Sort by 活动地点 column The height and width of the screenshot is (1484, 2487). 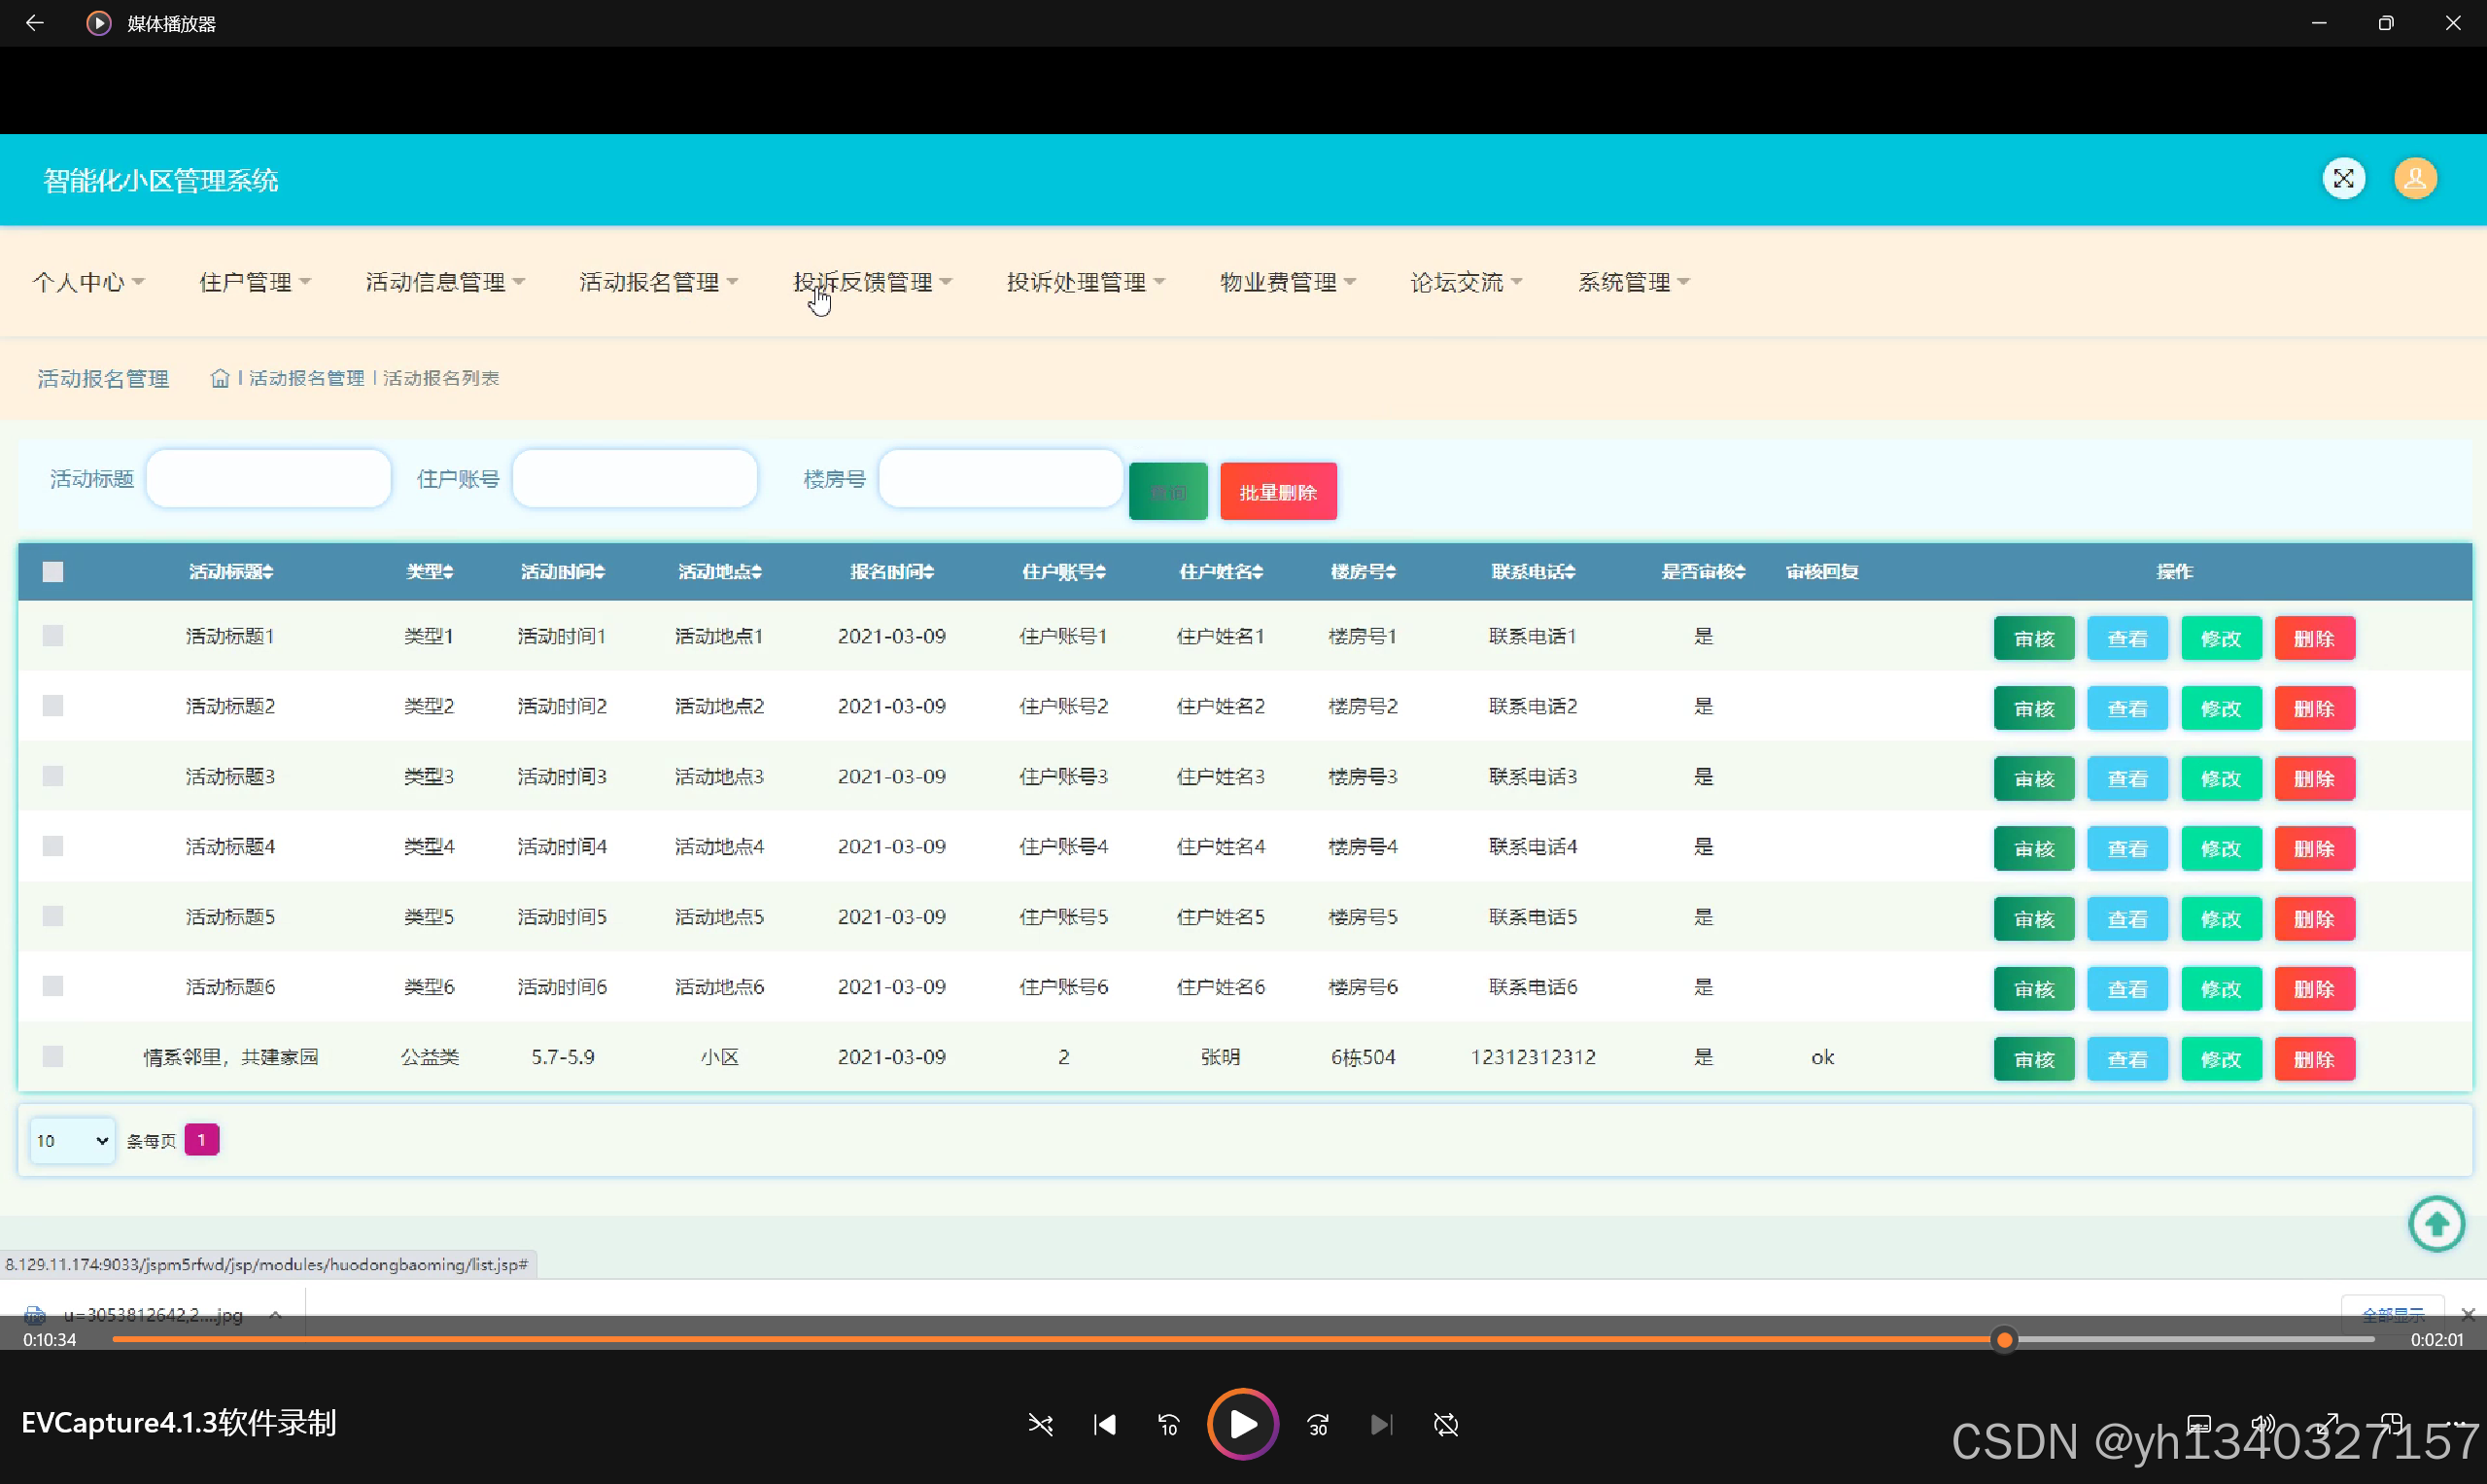point(720,572)
